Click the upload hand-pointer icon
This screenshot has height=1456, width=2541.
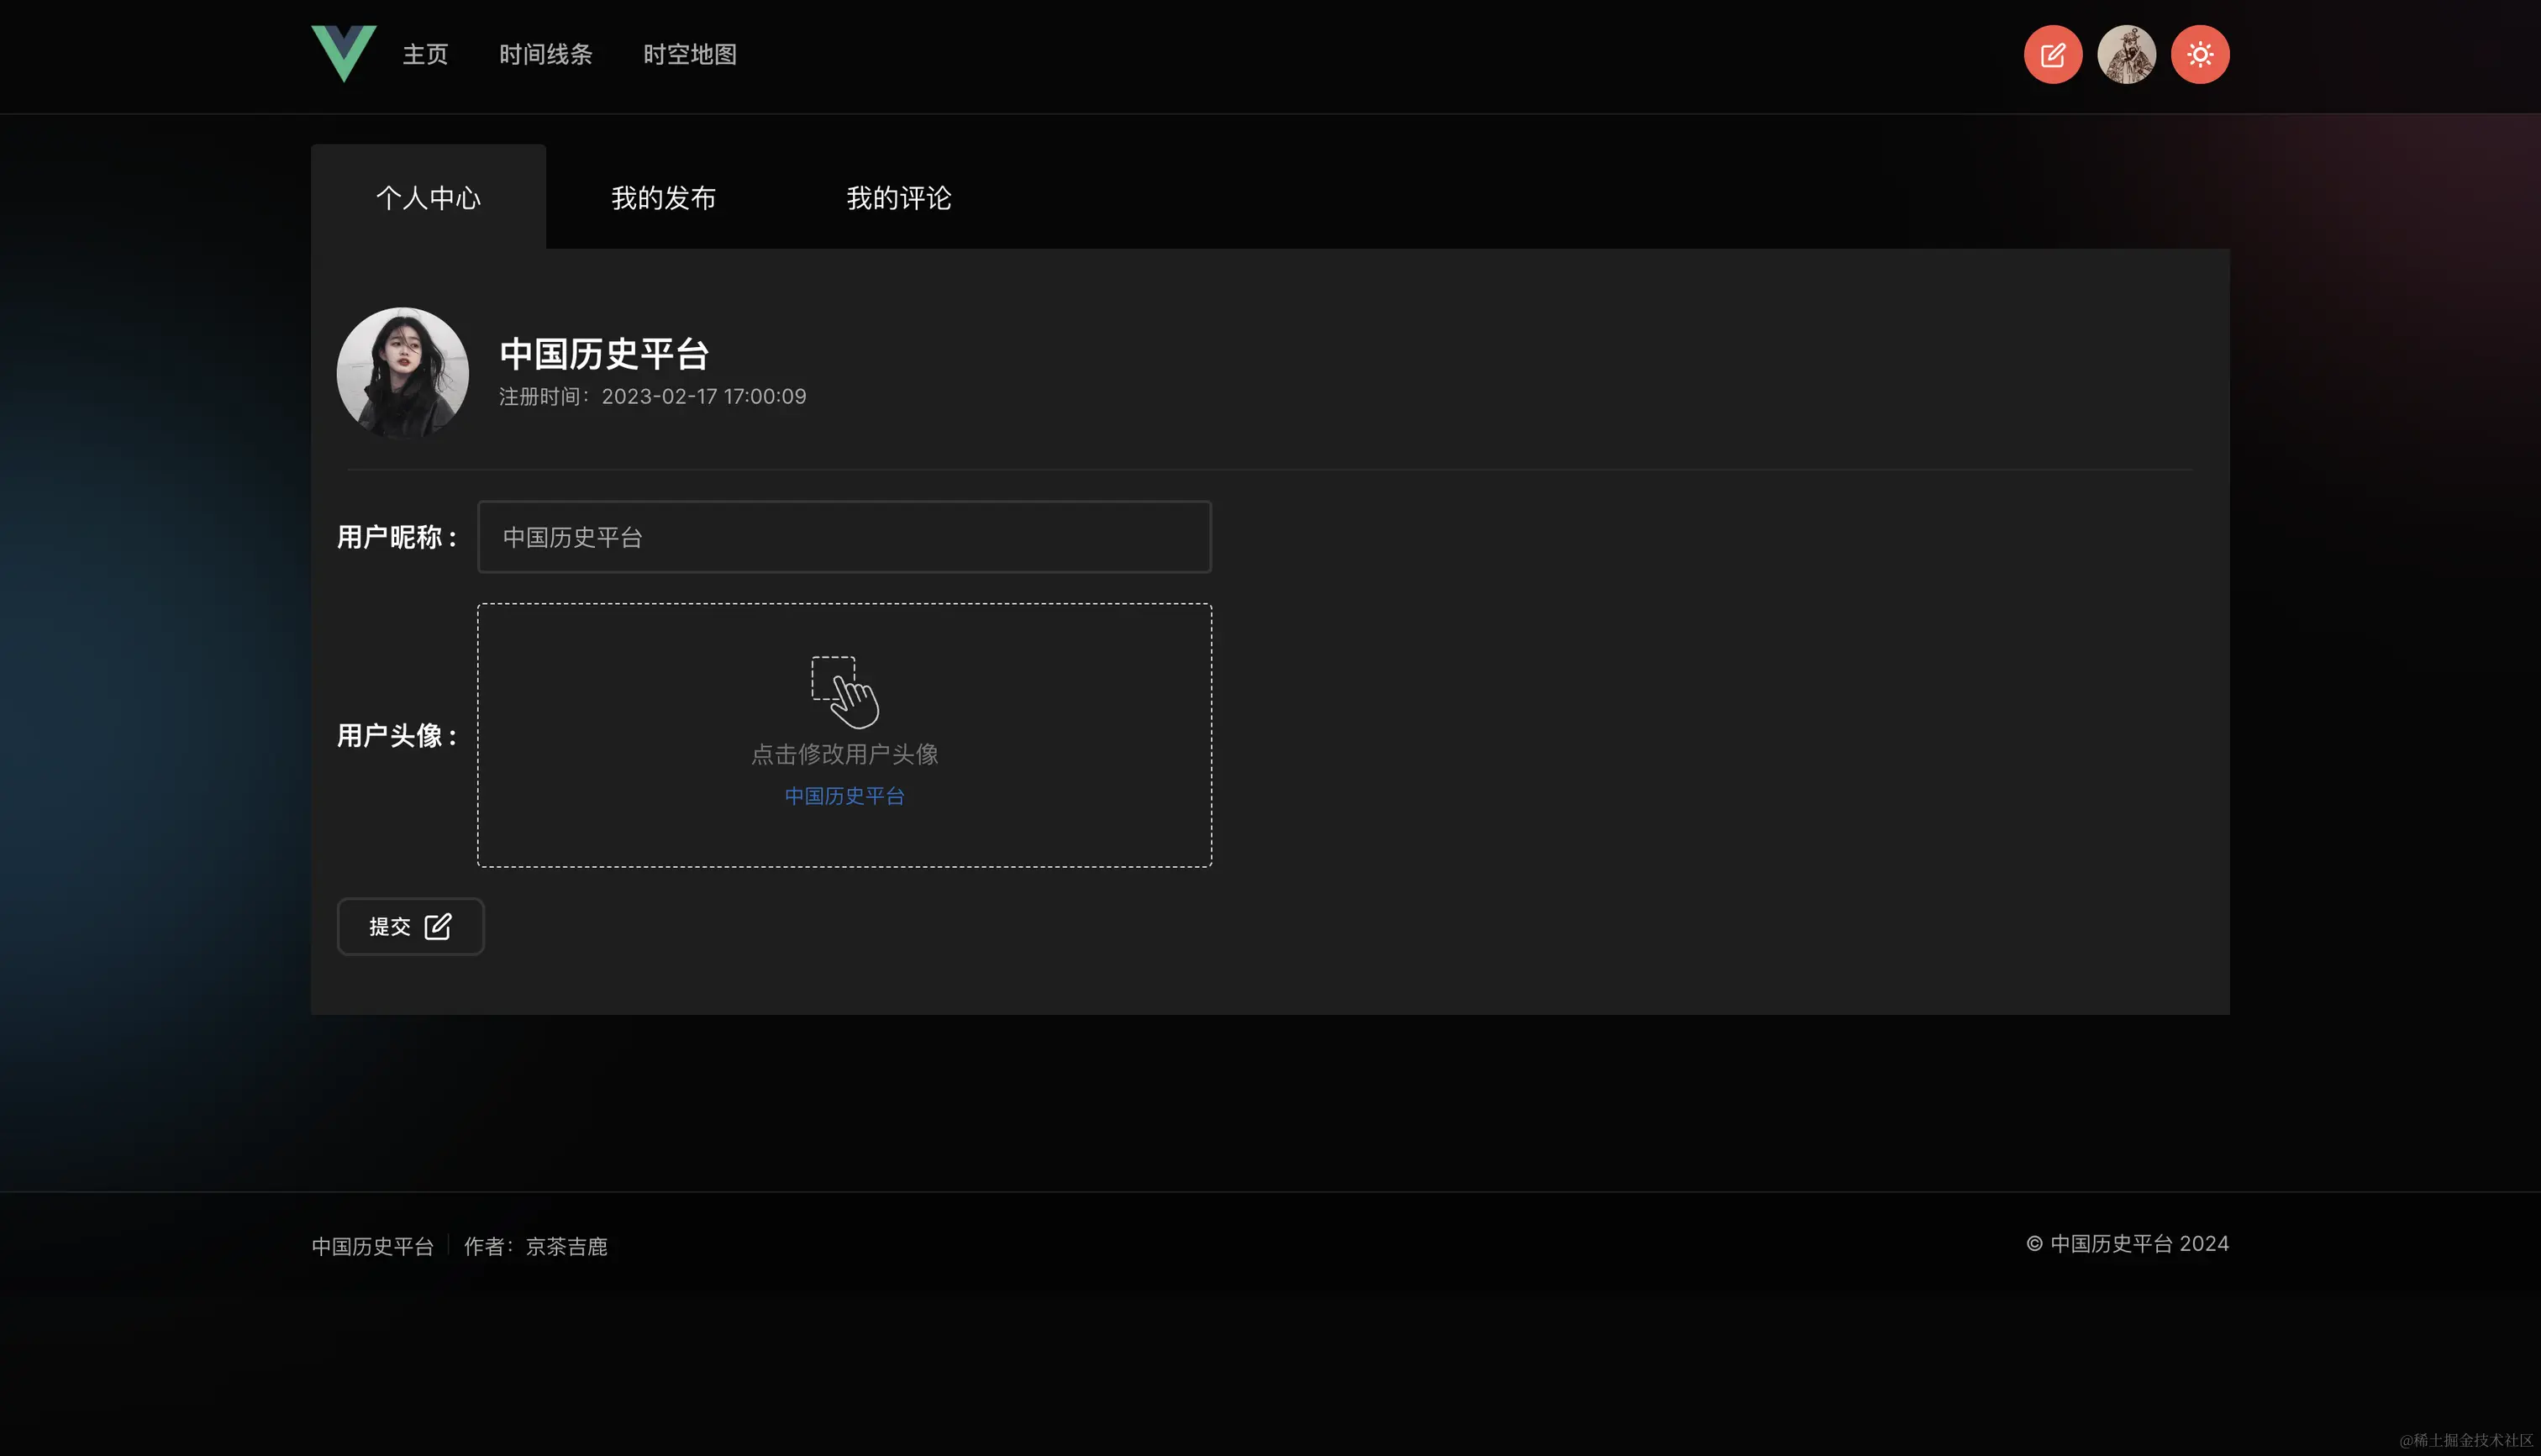click(x=845, y=692)
